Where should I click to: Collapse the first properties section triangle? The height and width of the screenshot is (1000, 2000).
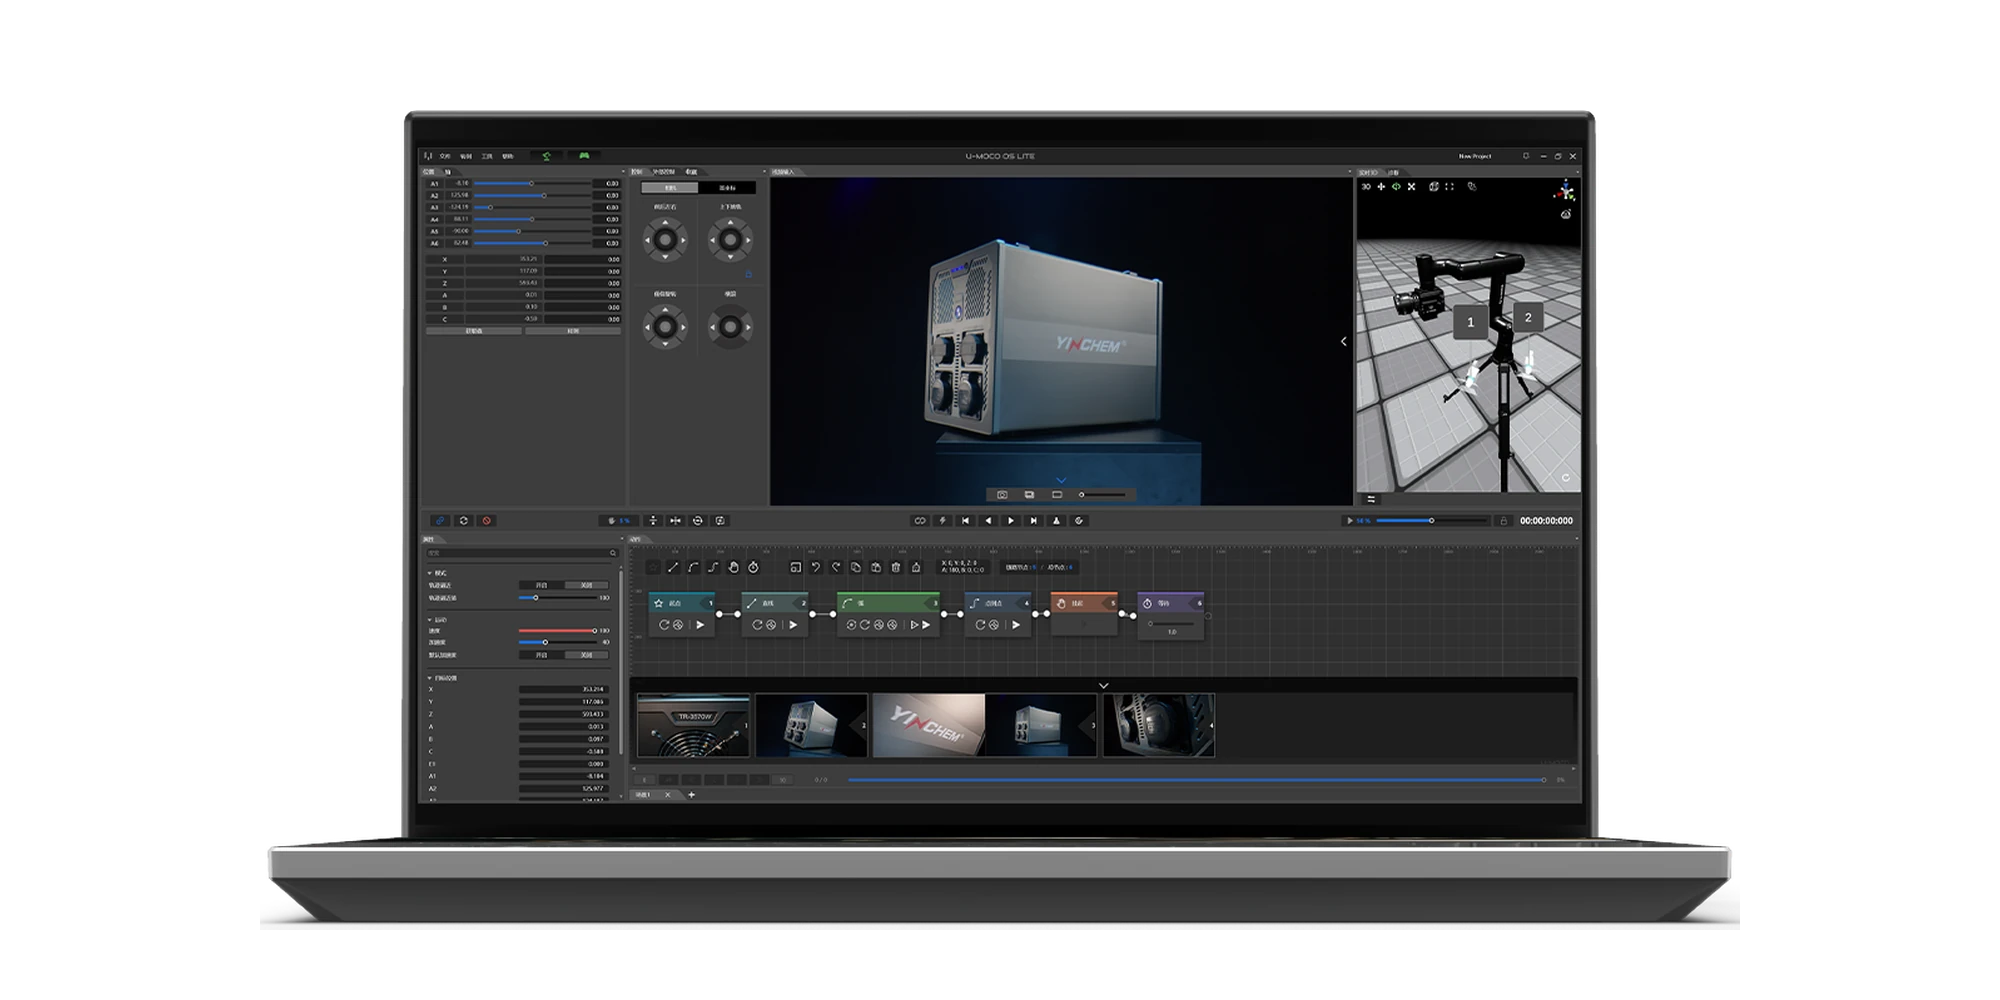[x=430, y=573]
